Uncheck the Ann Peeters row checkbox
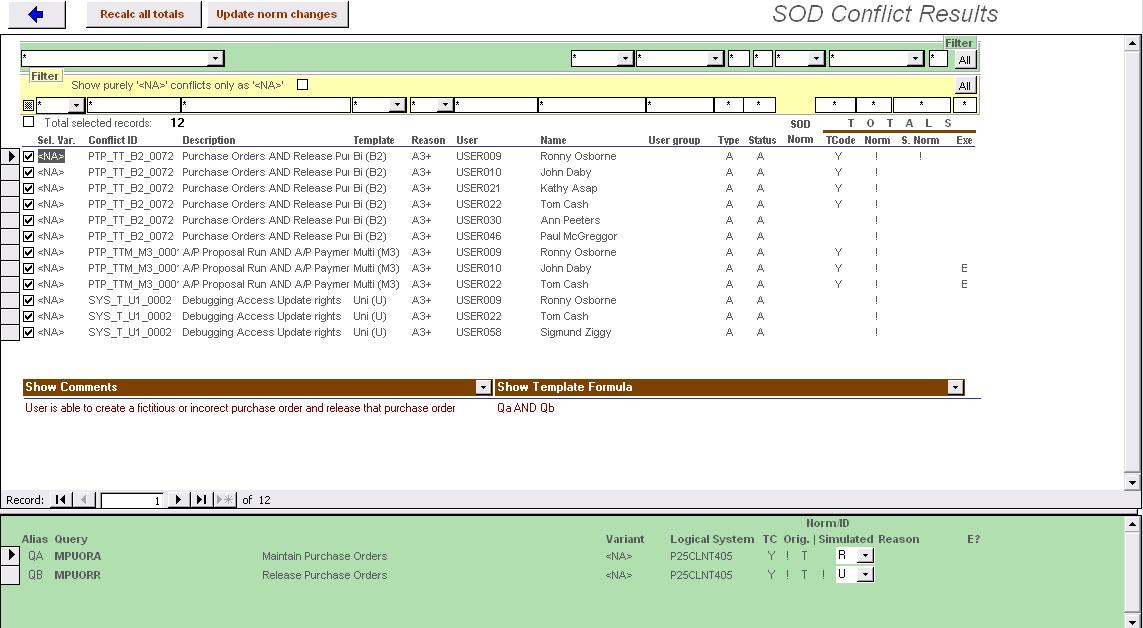Screen dimensions: 1143x628 [28, 220]
